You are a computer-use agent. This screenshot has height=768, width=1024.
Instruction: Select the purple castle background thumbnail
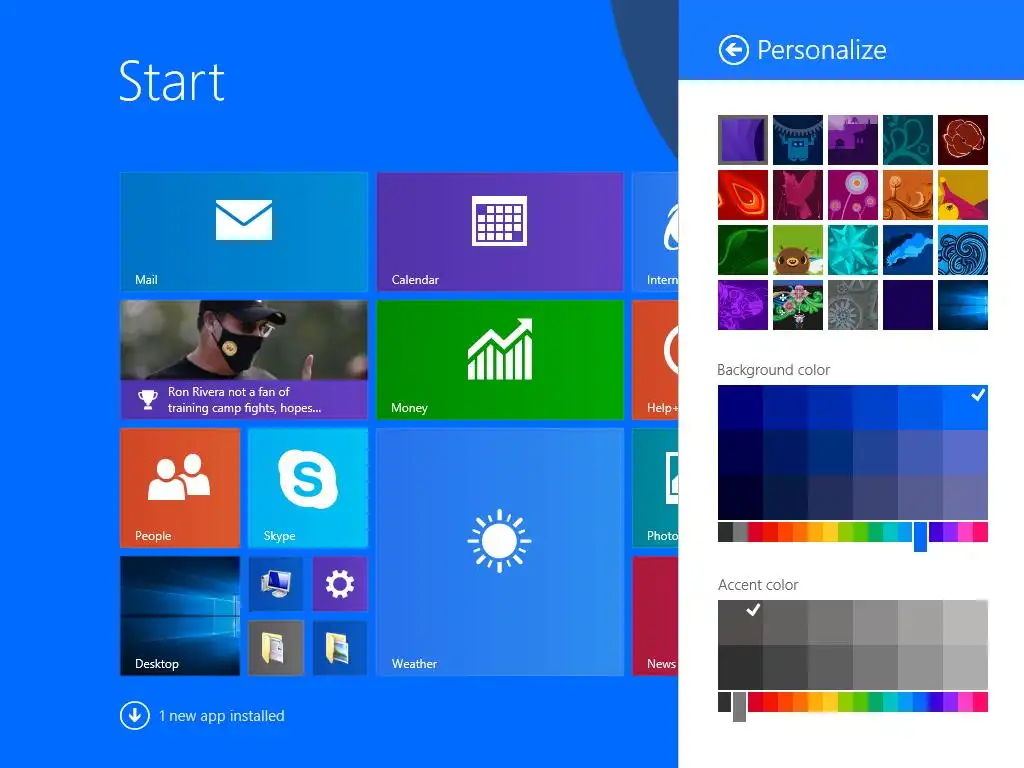(853, 140)
